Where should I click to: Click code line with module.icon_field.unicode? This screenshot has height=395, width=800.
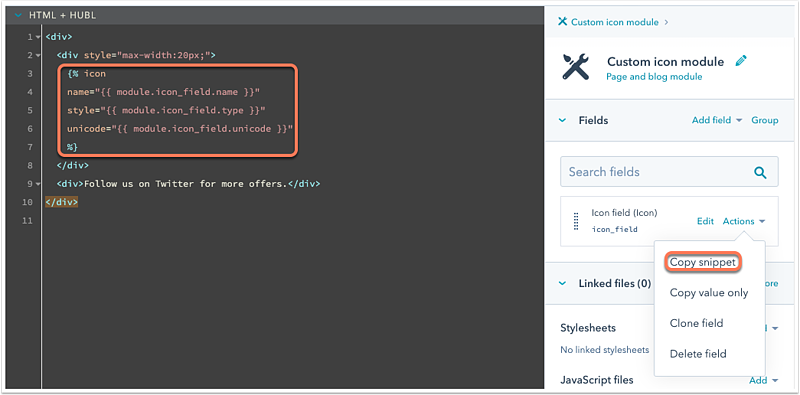pyautogui.click(x=180, y=129)
